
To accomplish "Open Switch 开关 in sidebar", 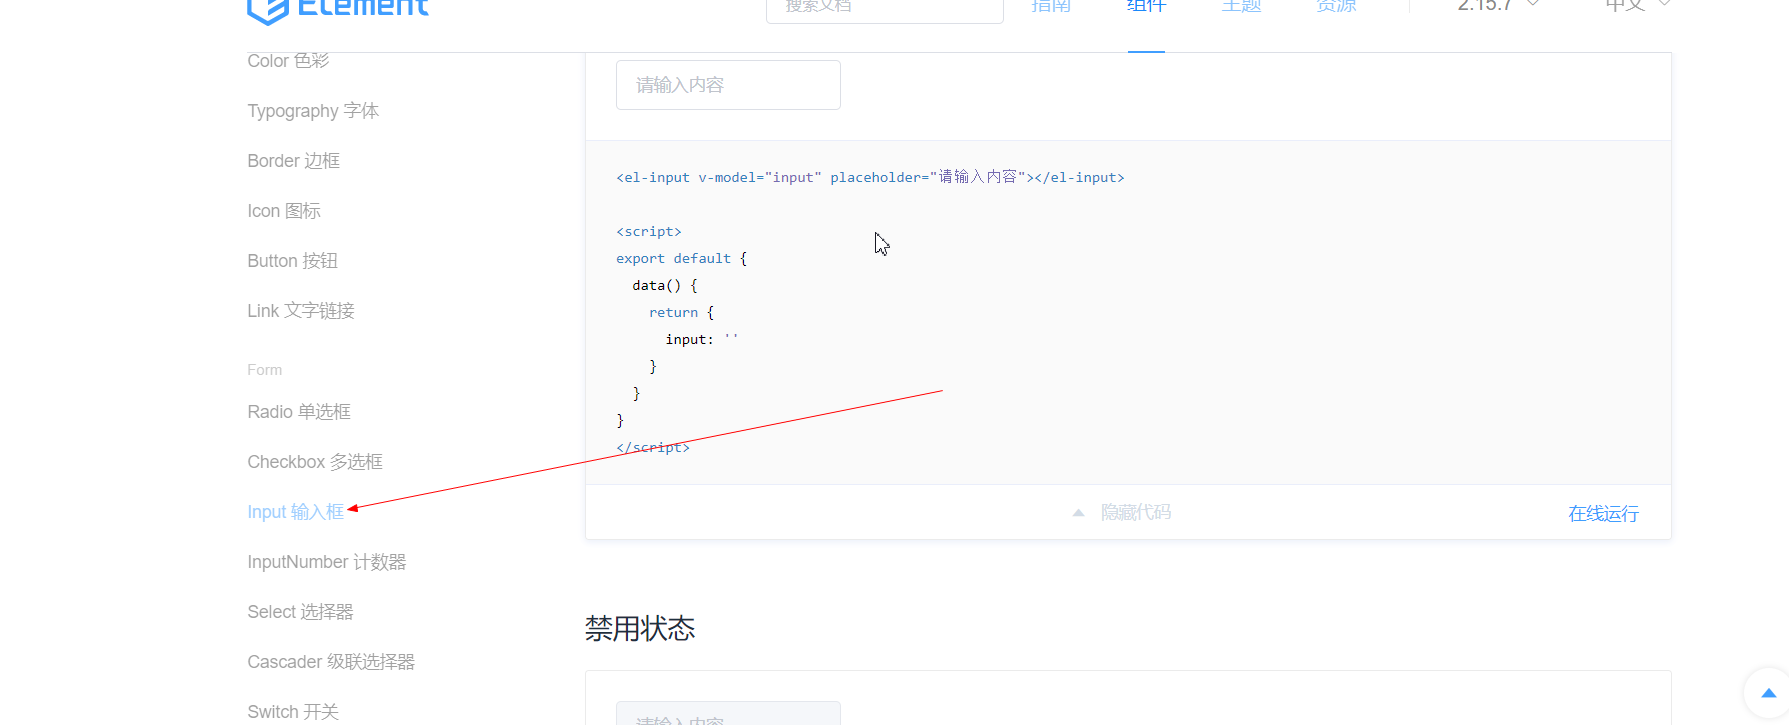I will click(293, 712).
